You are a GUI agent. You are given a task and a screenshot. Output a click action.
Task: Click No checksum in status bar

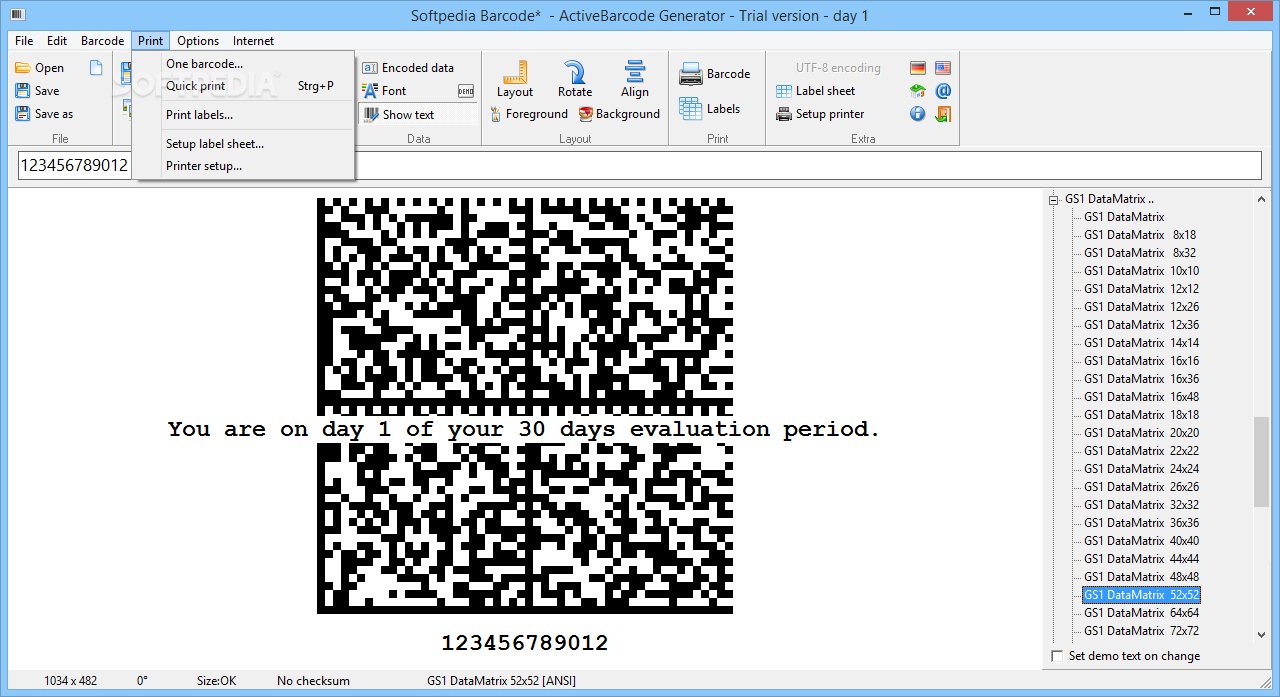click(x=313, y=681)
